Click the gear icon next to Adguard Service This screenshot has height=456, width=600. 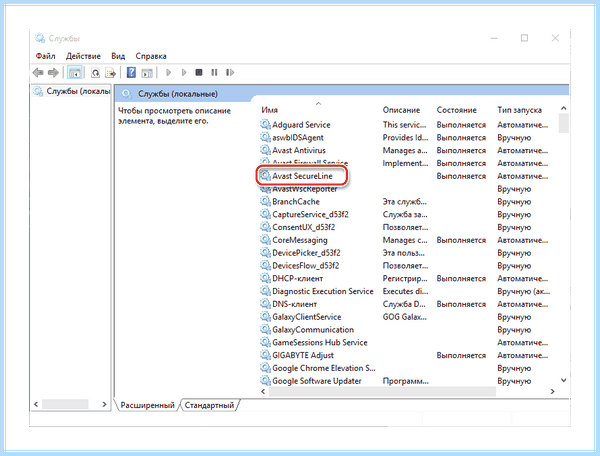pyautogui.click(x=265, y=124)
